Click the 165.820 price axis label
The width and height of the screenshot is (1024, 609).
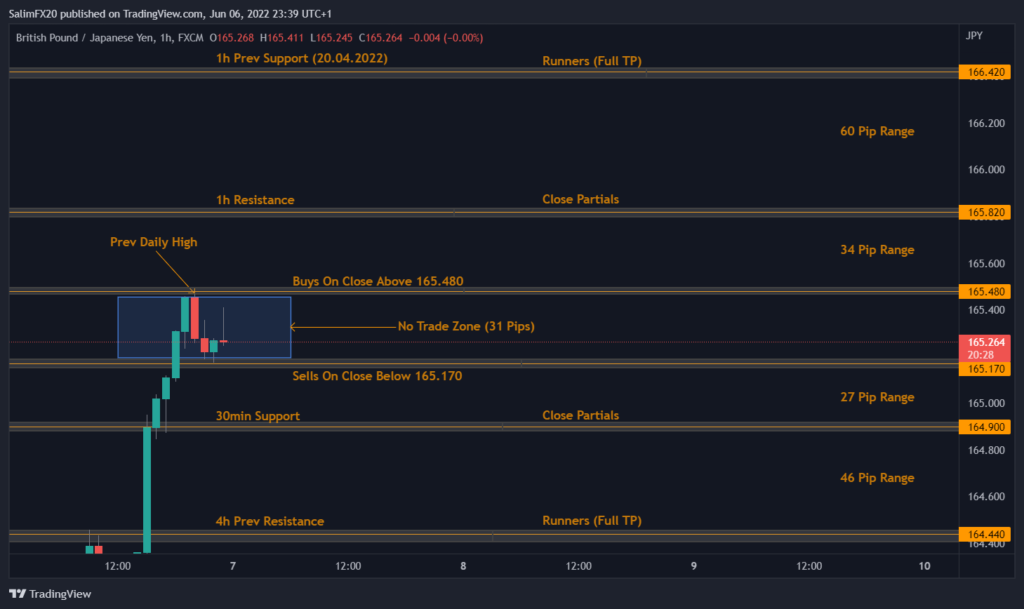click(985, 213)
